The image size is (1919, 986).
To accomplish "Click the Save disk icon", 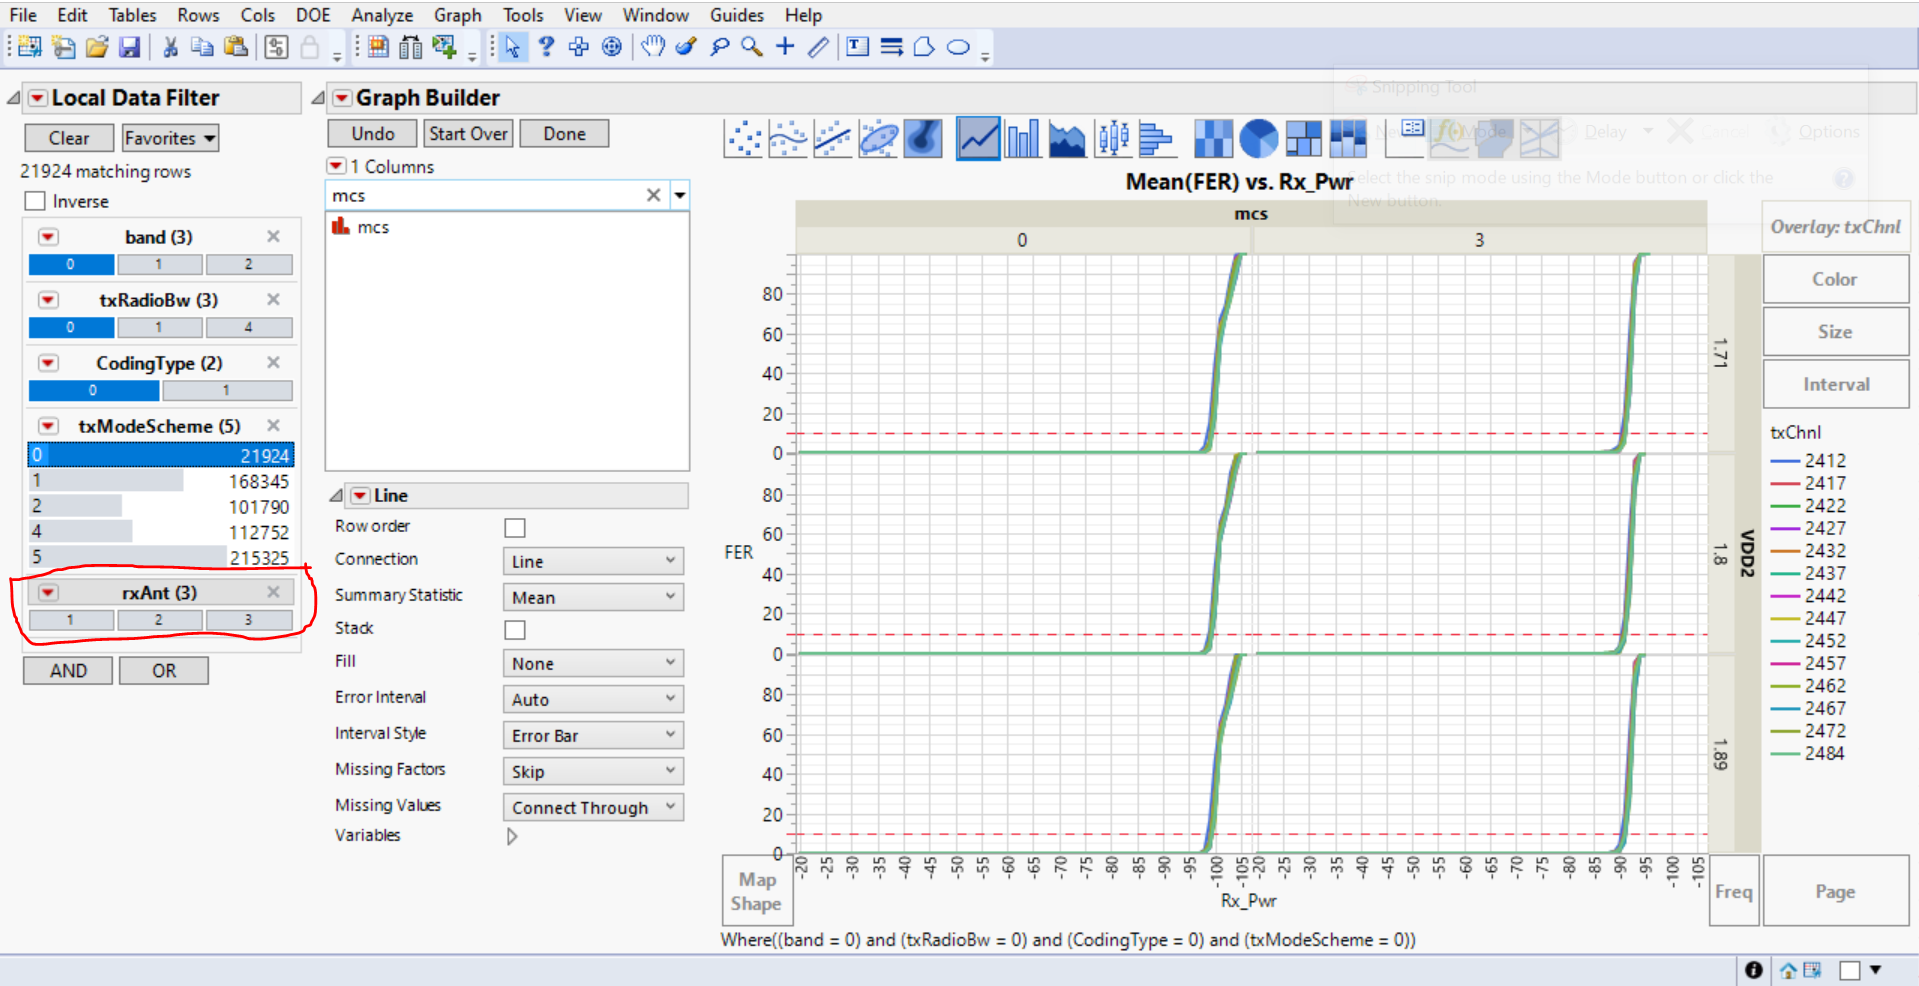I will pyautogui.click(x=129, y=47).
